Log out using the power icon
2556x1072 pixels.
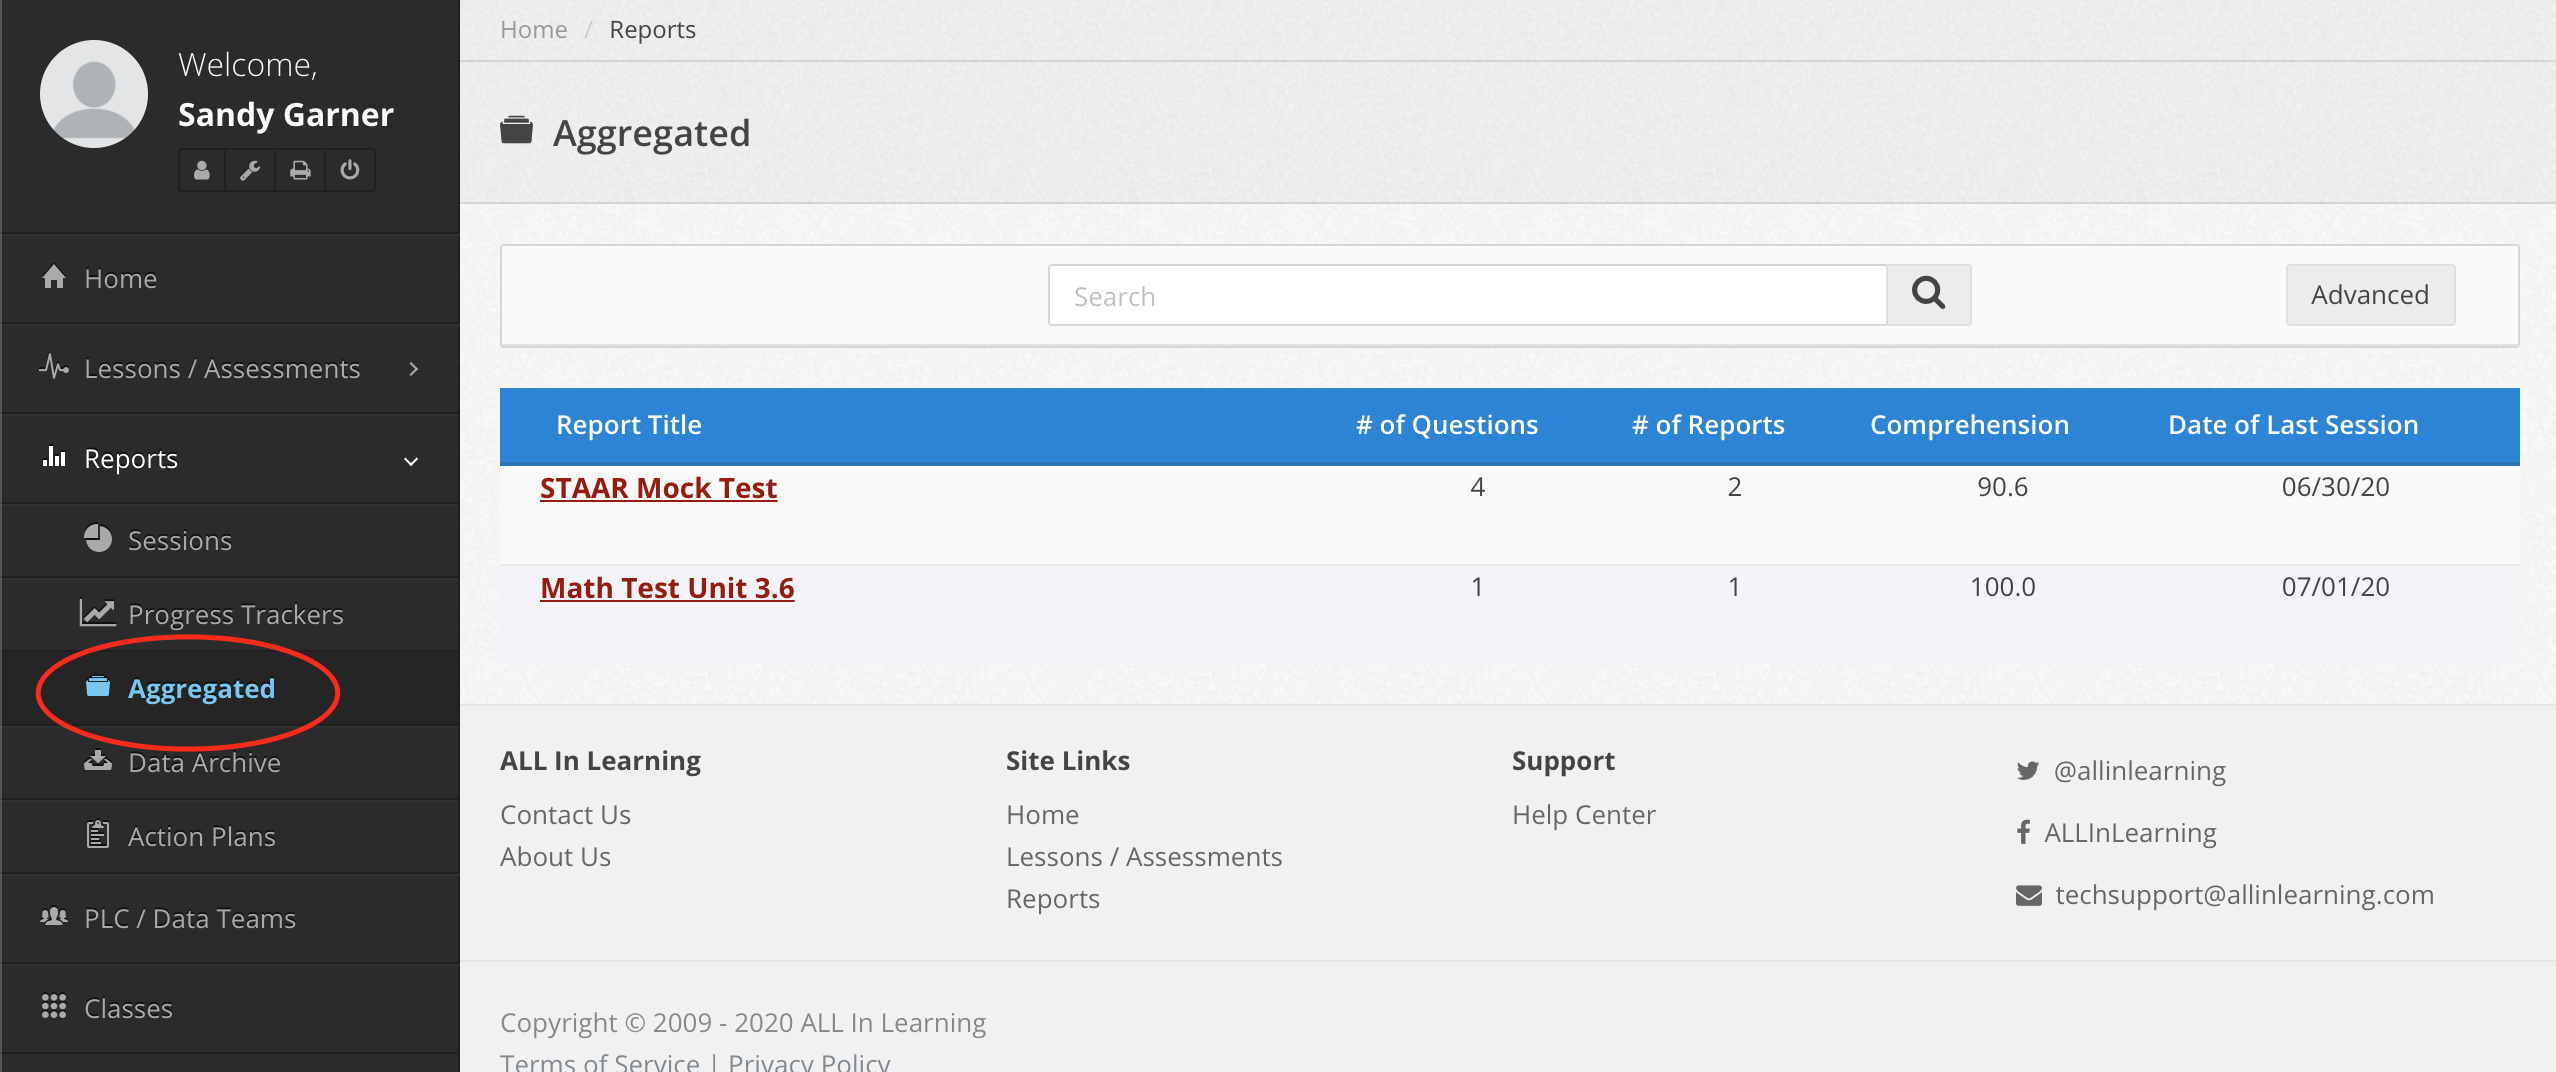pos(350,170)
